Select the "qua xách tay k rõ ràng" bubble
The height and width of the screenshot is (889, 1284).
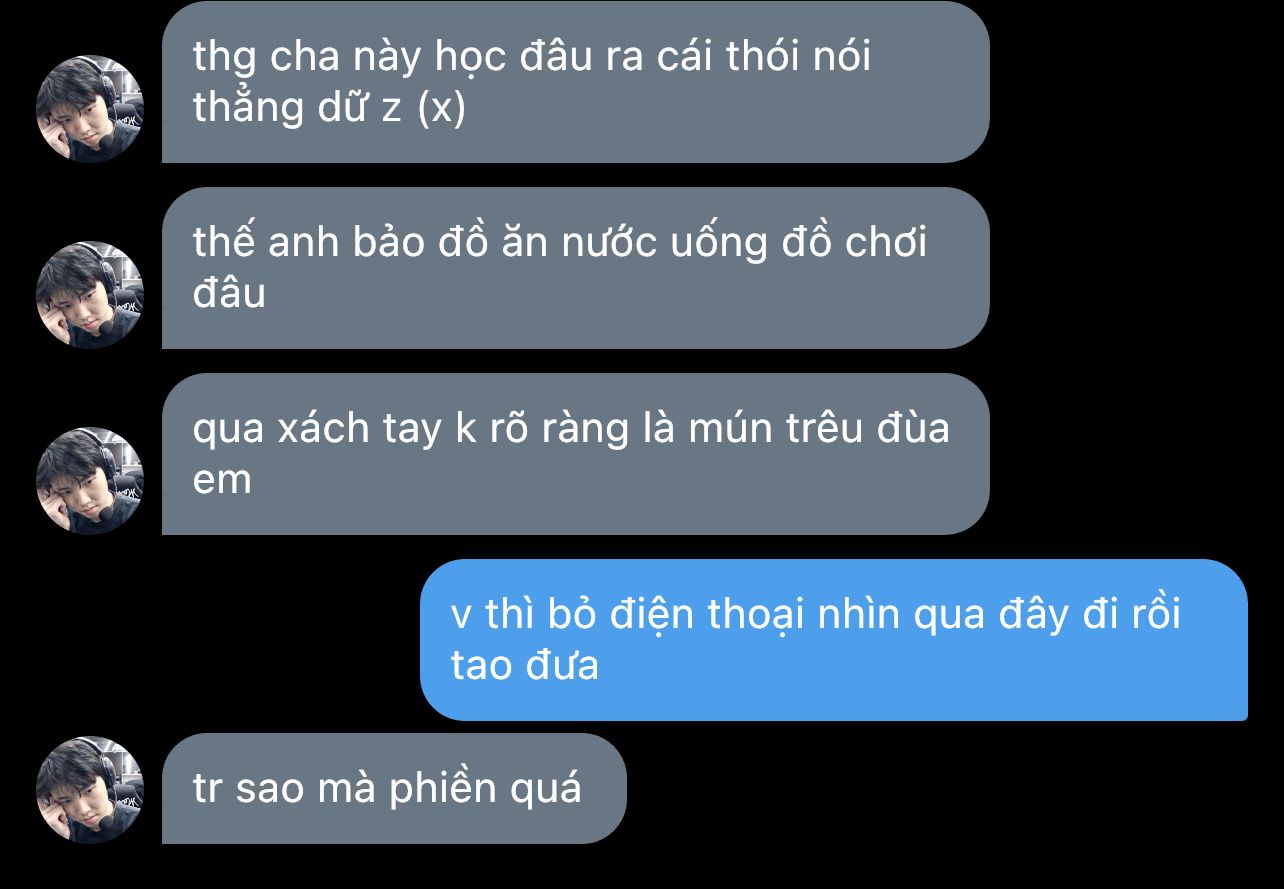point(575,454)
